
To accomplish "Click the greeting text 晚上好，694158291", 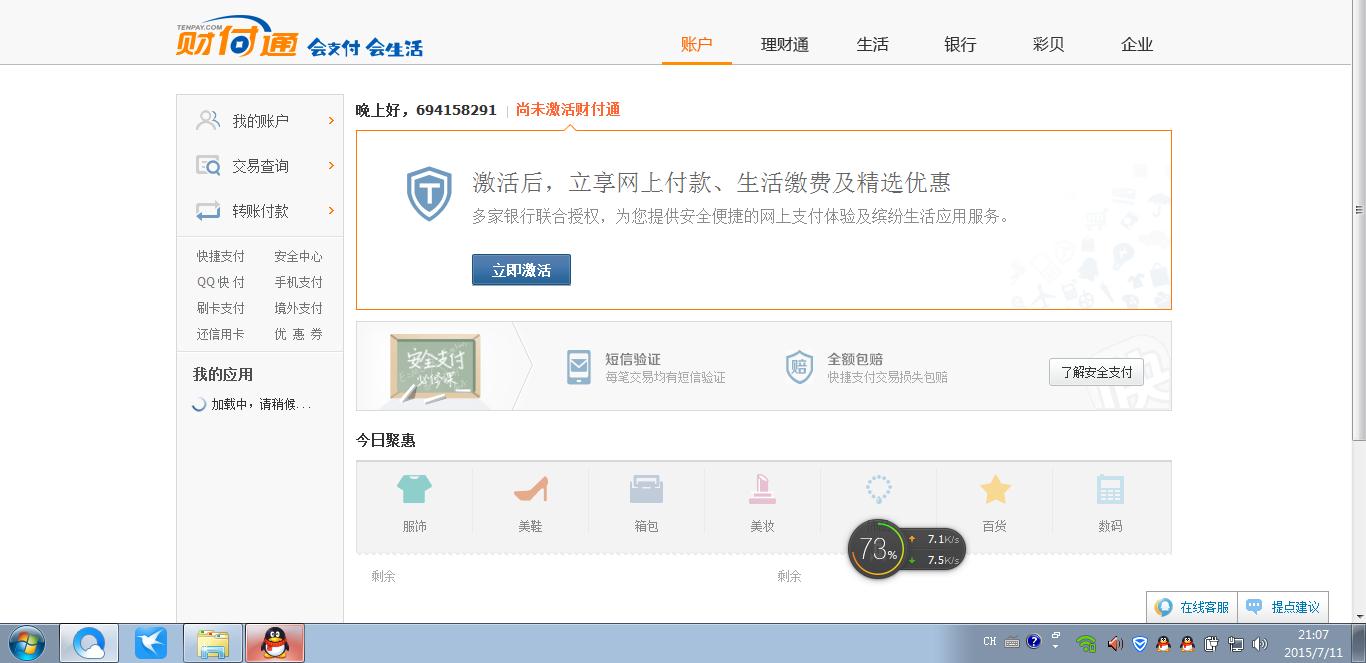I will coord(426,110).
